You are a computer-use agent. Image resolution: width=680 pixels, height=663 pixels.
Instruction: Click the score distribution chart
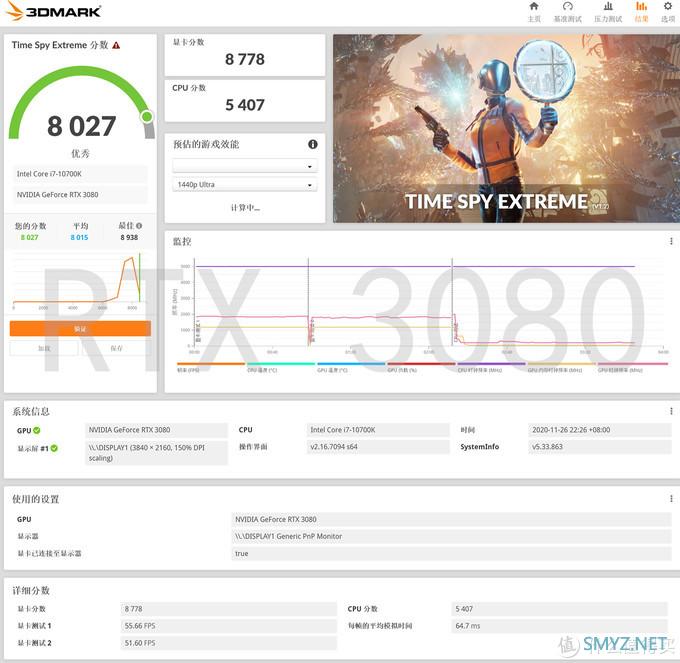[x=79, y=281]
